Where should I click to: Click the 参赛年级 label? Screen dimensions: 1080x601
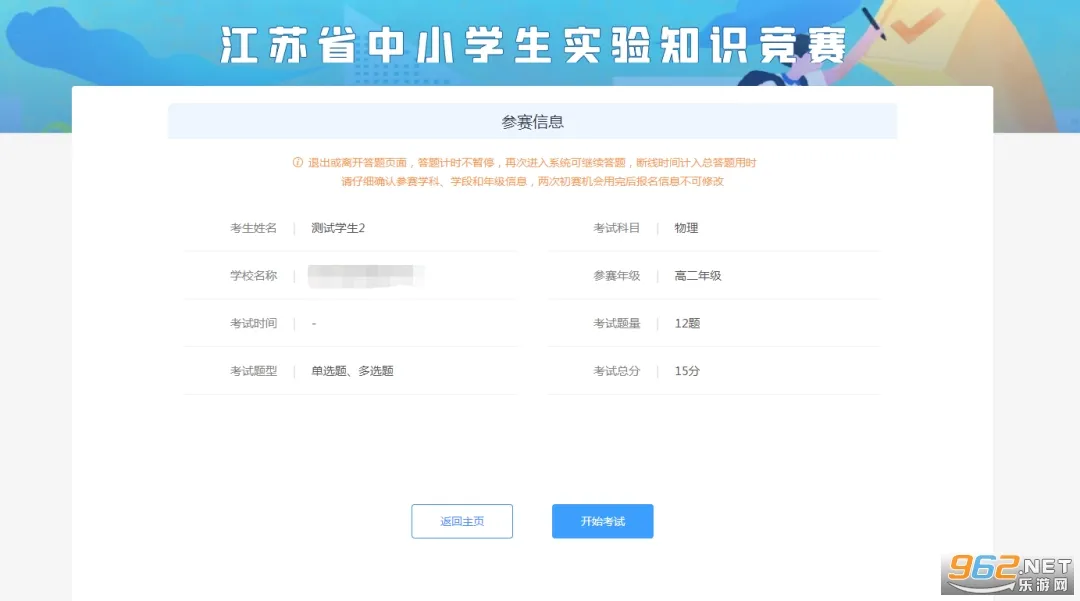point(616,275)
